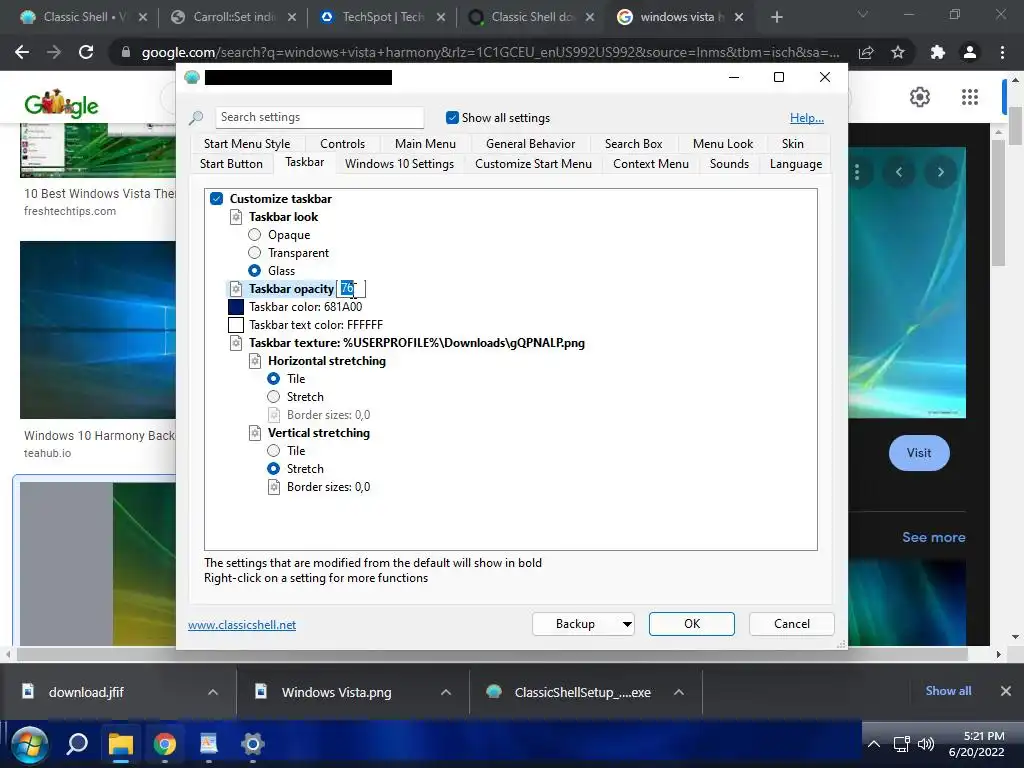Screen dimensions: 1024x768
Task: Click icon beside enabled Border sizes under Vertical stretching
Action: (x=274, y=487)
